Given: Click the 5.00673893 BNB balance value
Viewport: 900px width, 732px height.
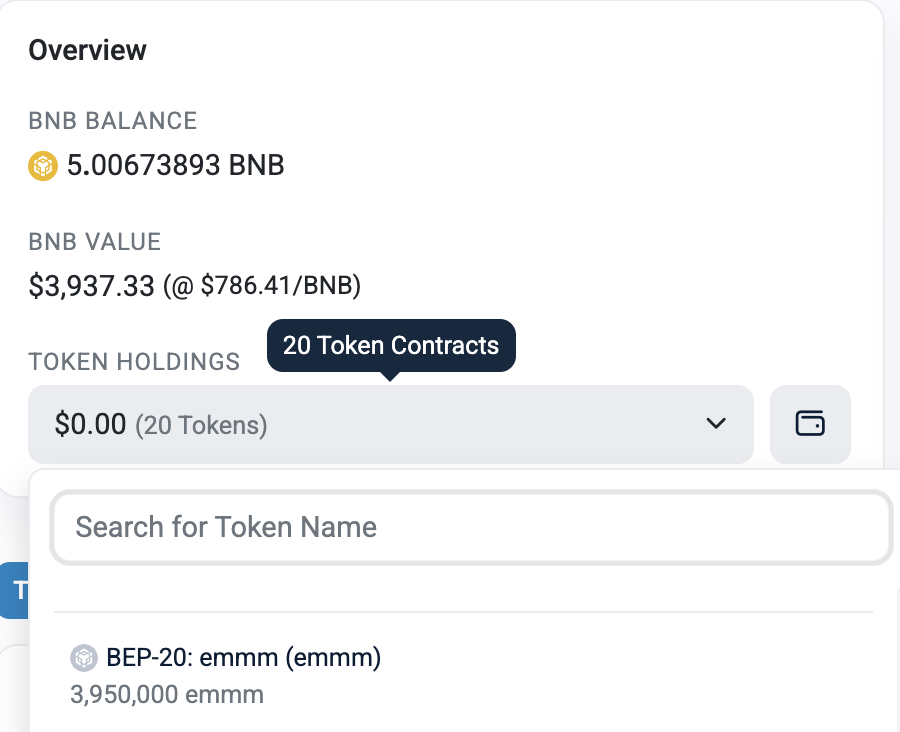Looking at the screenshot, I should [x=176, y=165].
